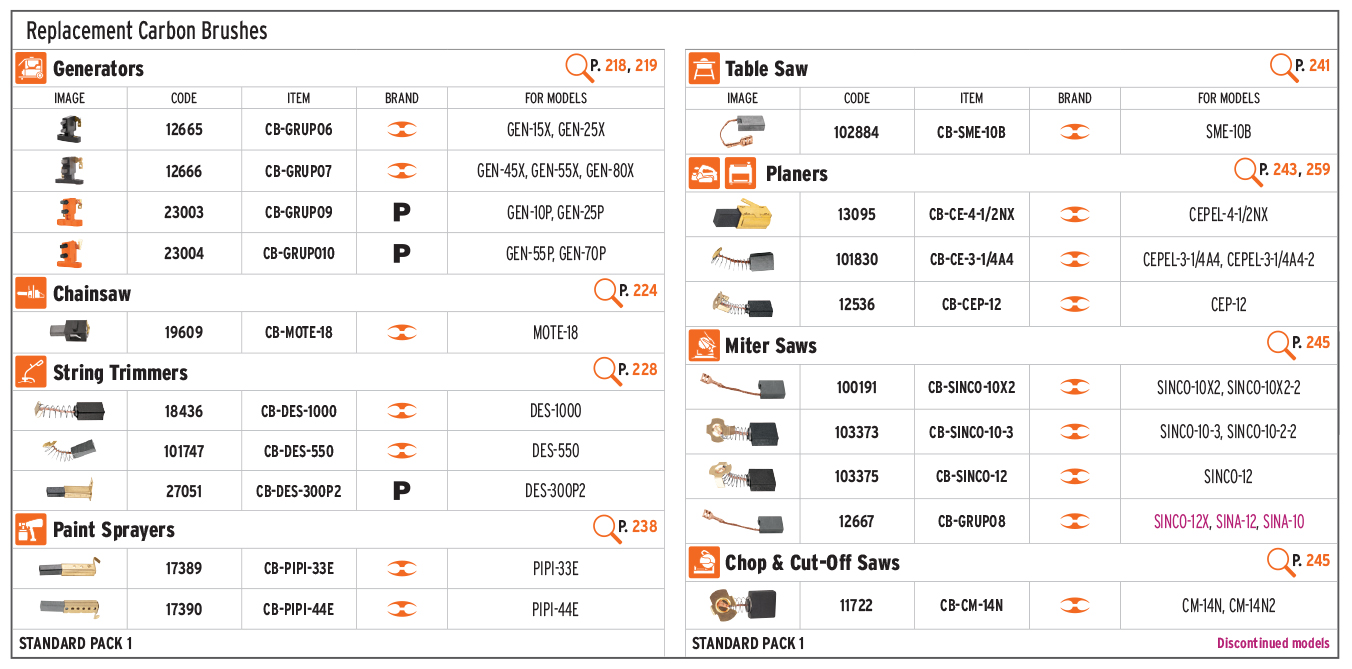The width and height of the screenshot is (1352, 669).
Task: Click the Chop & Cut-Off Saws icon
Action: [704, 563]
